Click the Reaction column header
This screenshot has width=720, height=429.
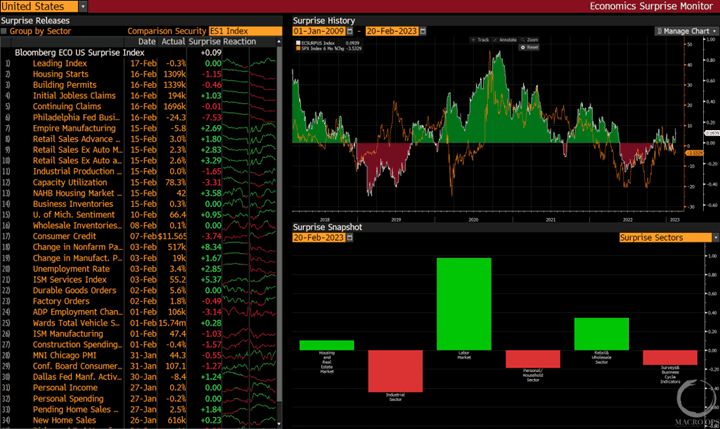239,42
